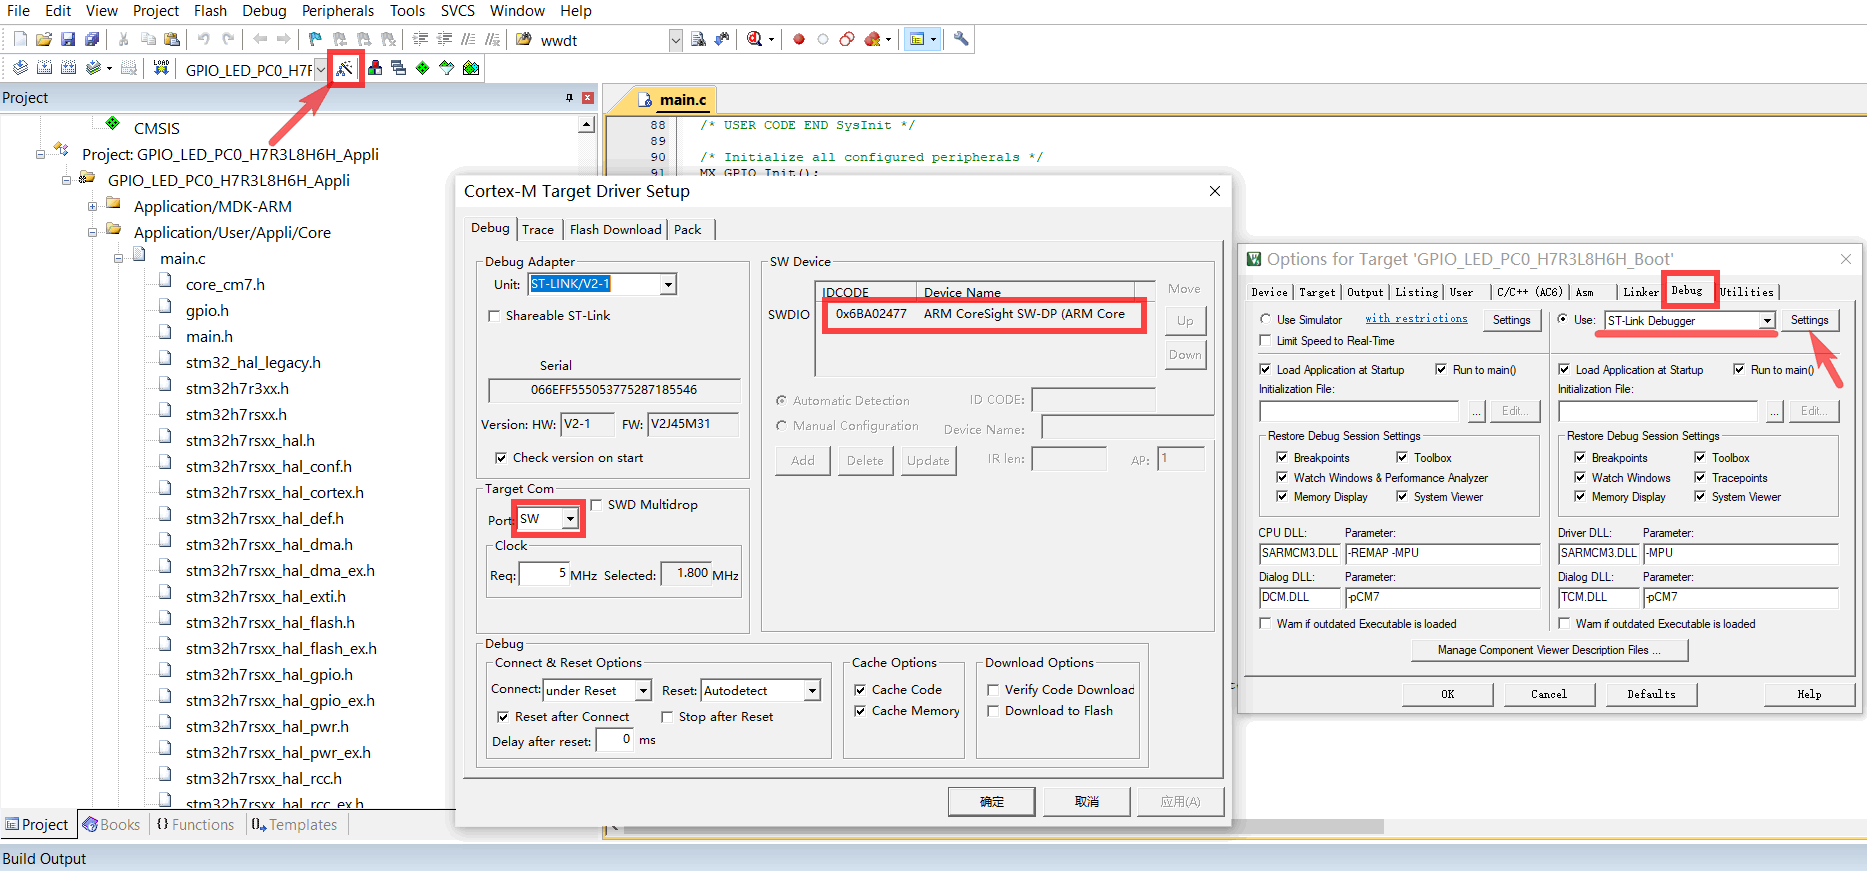The width and height of the screenshot is (1867, 871).
Task: Click Manage Component Viewer Description Files button
Action: [1549, 650]
